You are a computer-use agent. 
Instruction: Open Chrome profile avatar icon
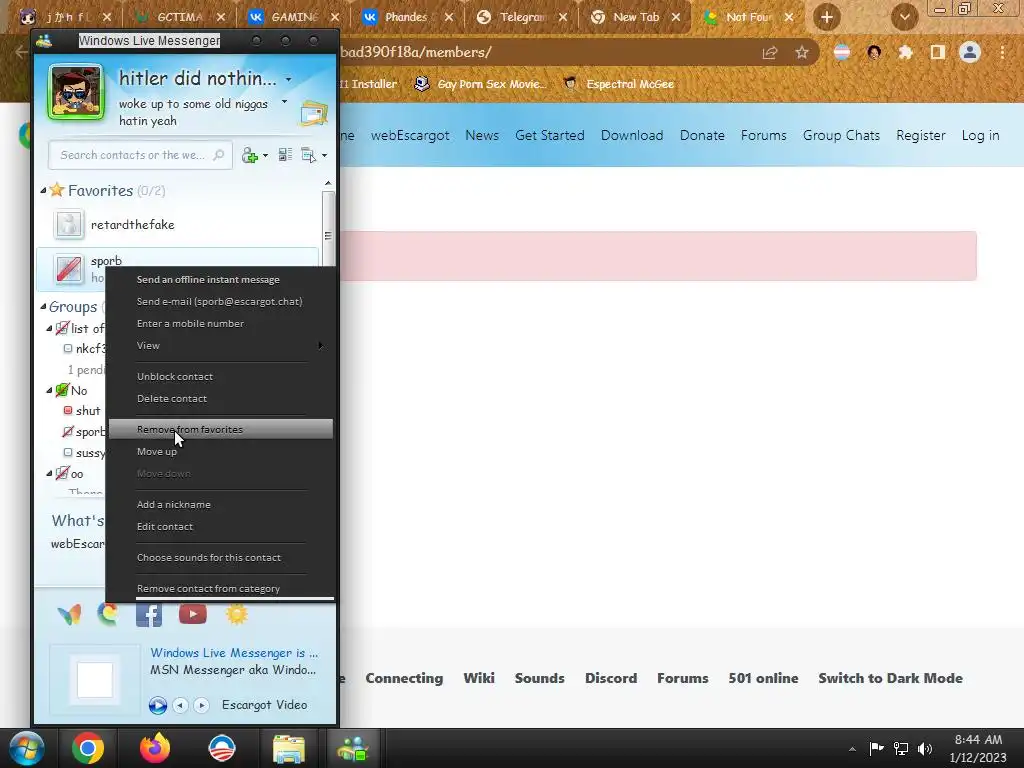[x=970, y=52]
